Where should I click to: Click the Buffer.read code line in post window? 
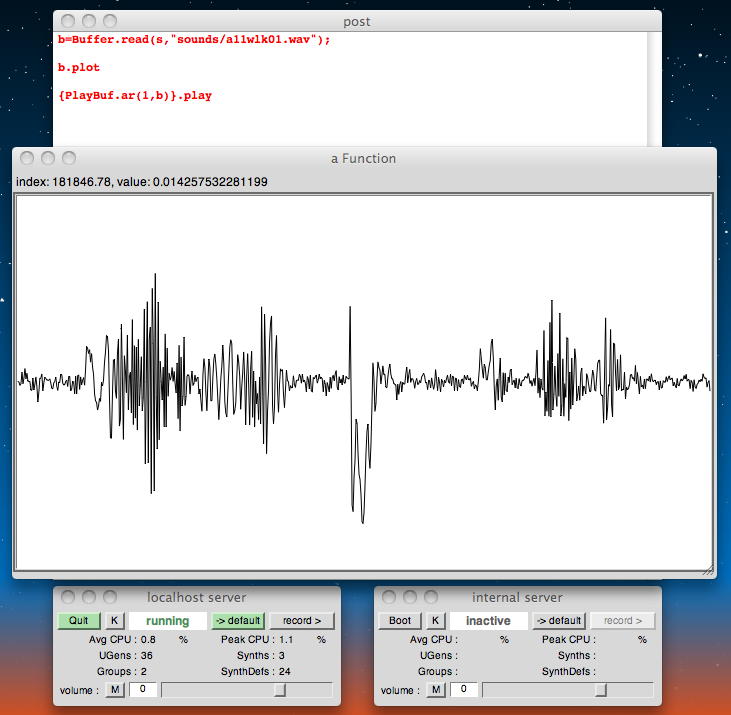[194, 40]
